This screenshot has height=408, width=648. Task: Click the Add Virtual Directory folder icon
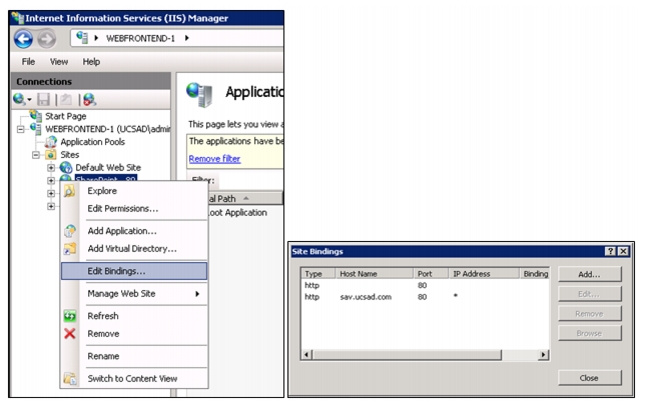click(x=70, y=248)
